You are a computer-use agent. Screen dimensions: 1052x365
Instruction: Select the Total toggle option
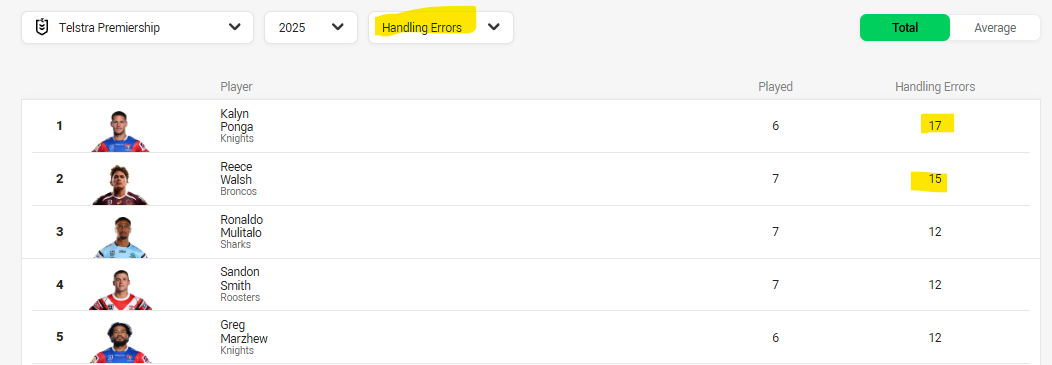pos(904,28)
